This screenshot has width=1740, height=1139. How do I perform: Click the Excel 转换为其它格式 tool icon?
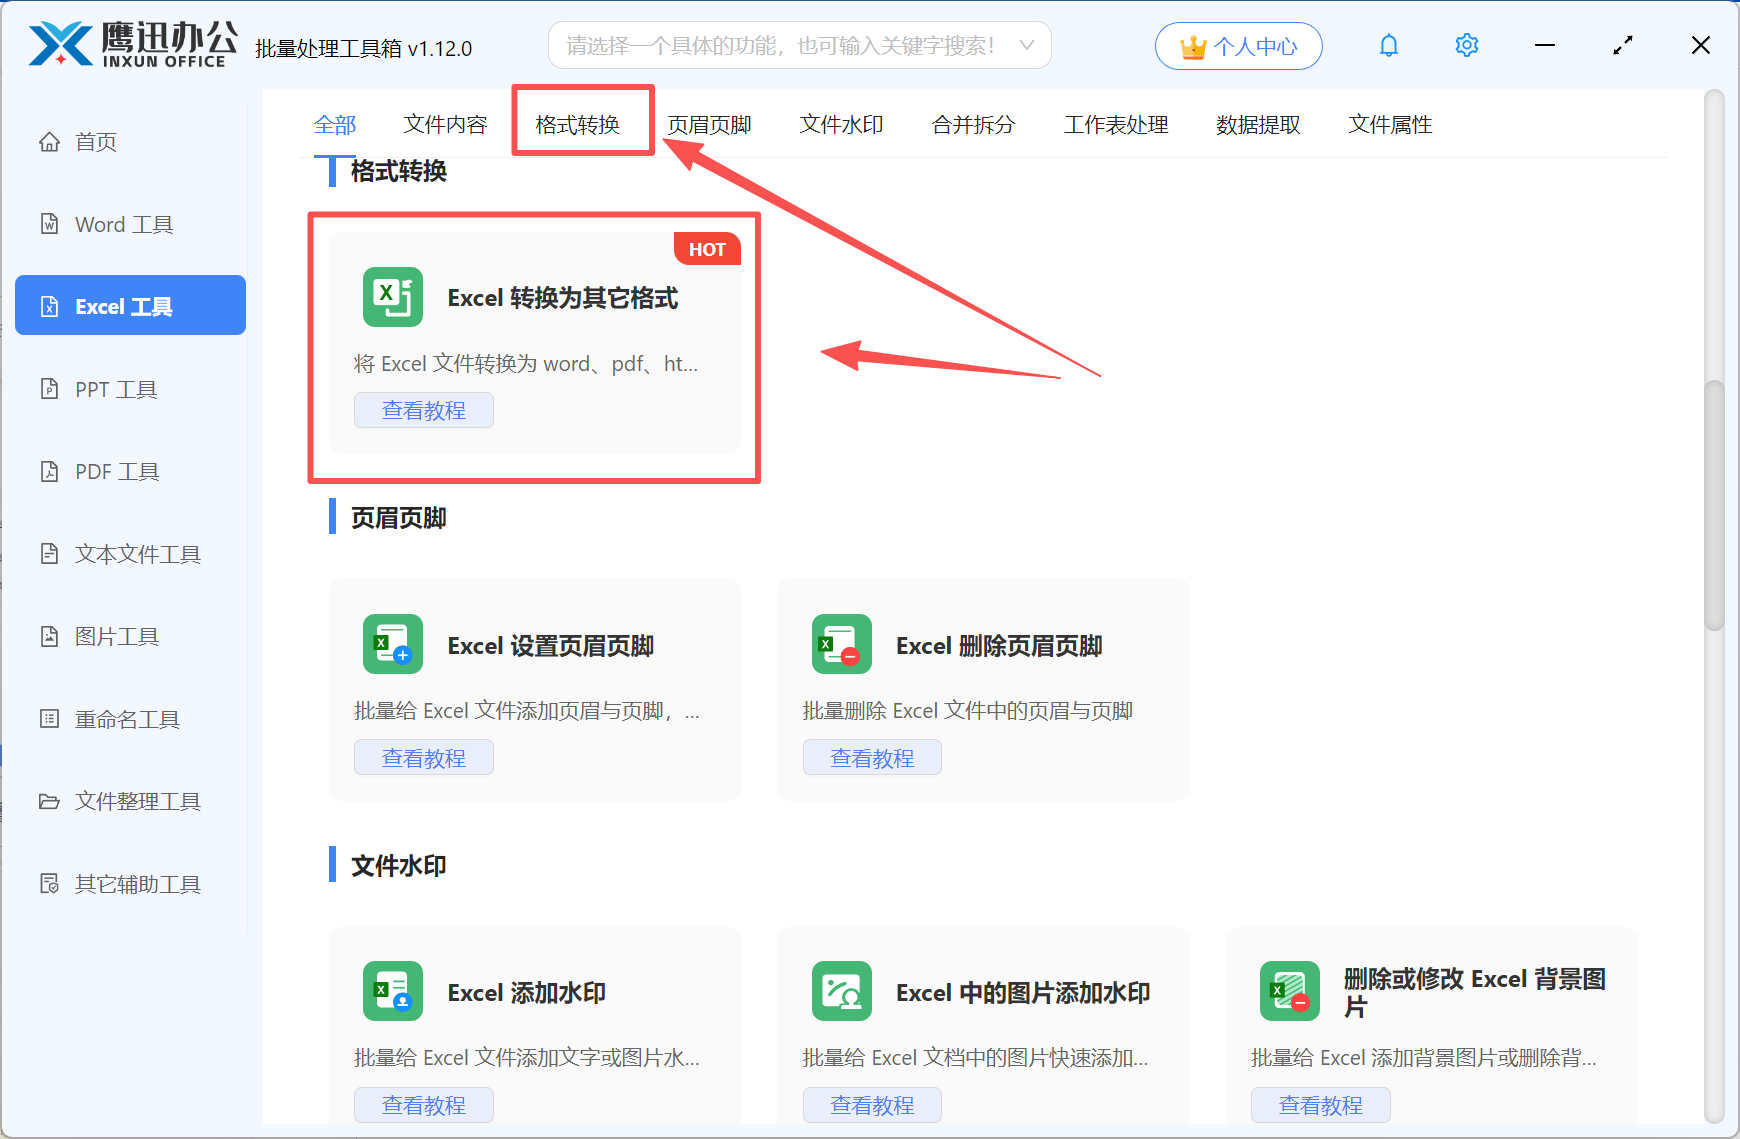pyautogui.click(x=392, y=297)
